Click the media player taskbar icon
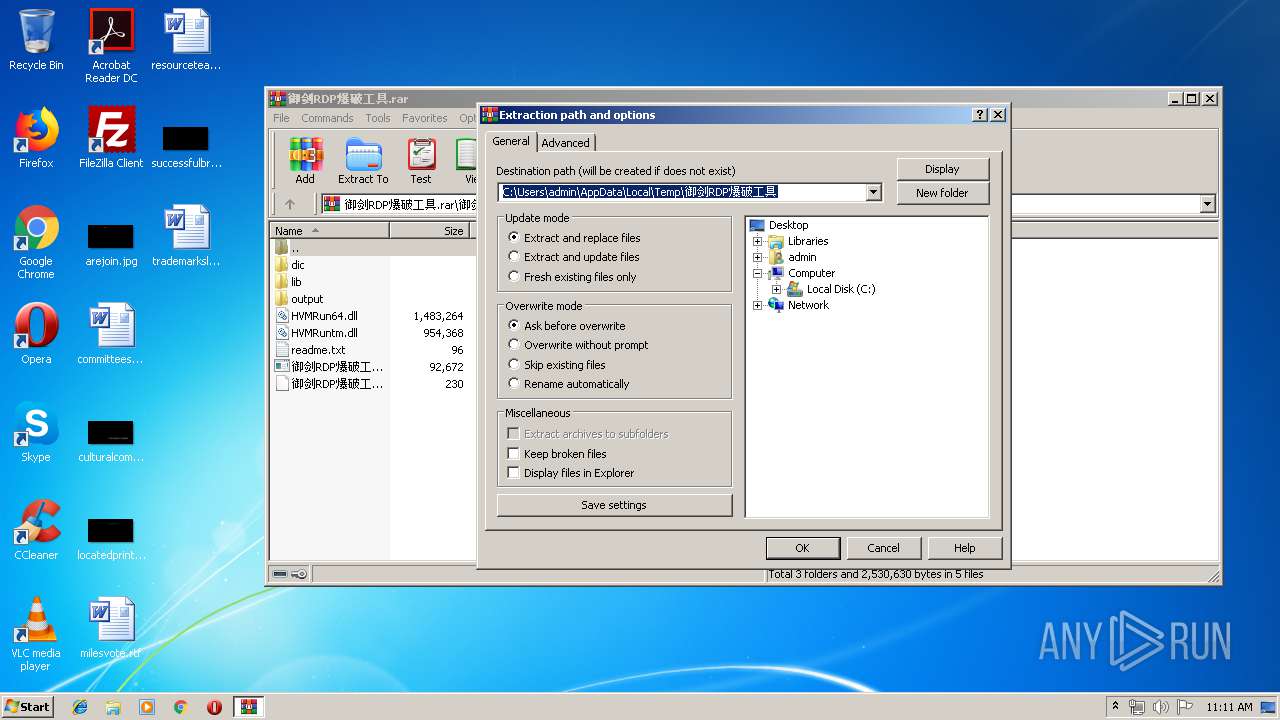Image resolution: width=1280 pixels, height=720 pixels. (x=147, y=707)
